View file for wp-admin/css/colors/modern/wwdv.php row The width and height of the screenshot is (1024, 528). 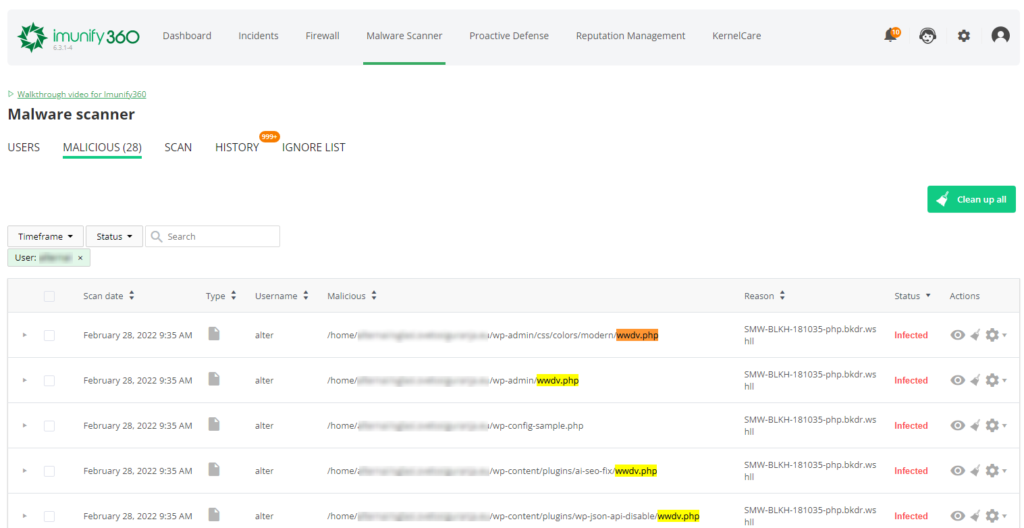coord(957,335)
